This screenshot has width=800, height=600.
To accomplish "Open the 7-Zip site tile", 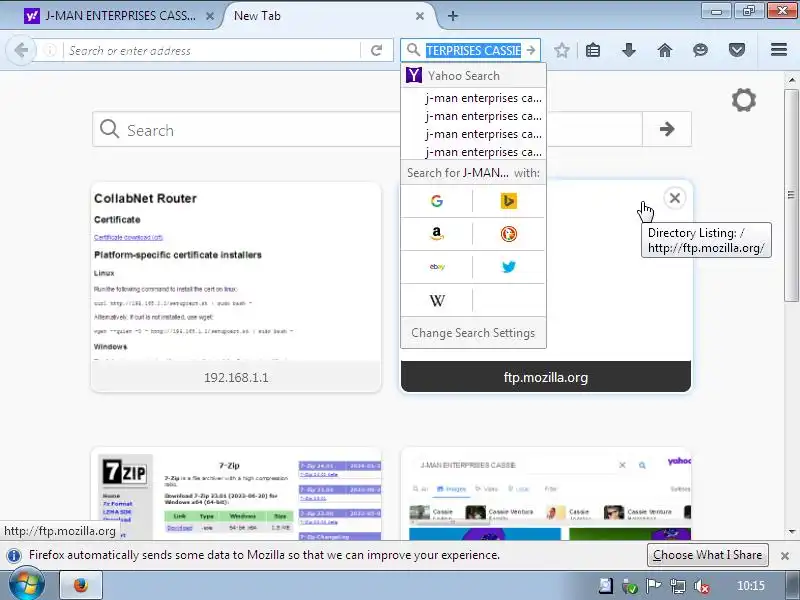I will [236, 494].
